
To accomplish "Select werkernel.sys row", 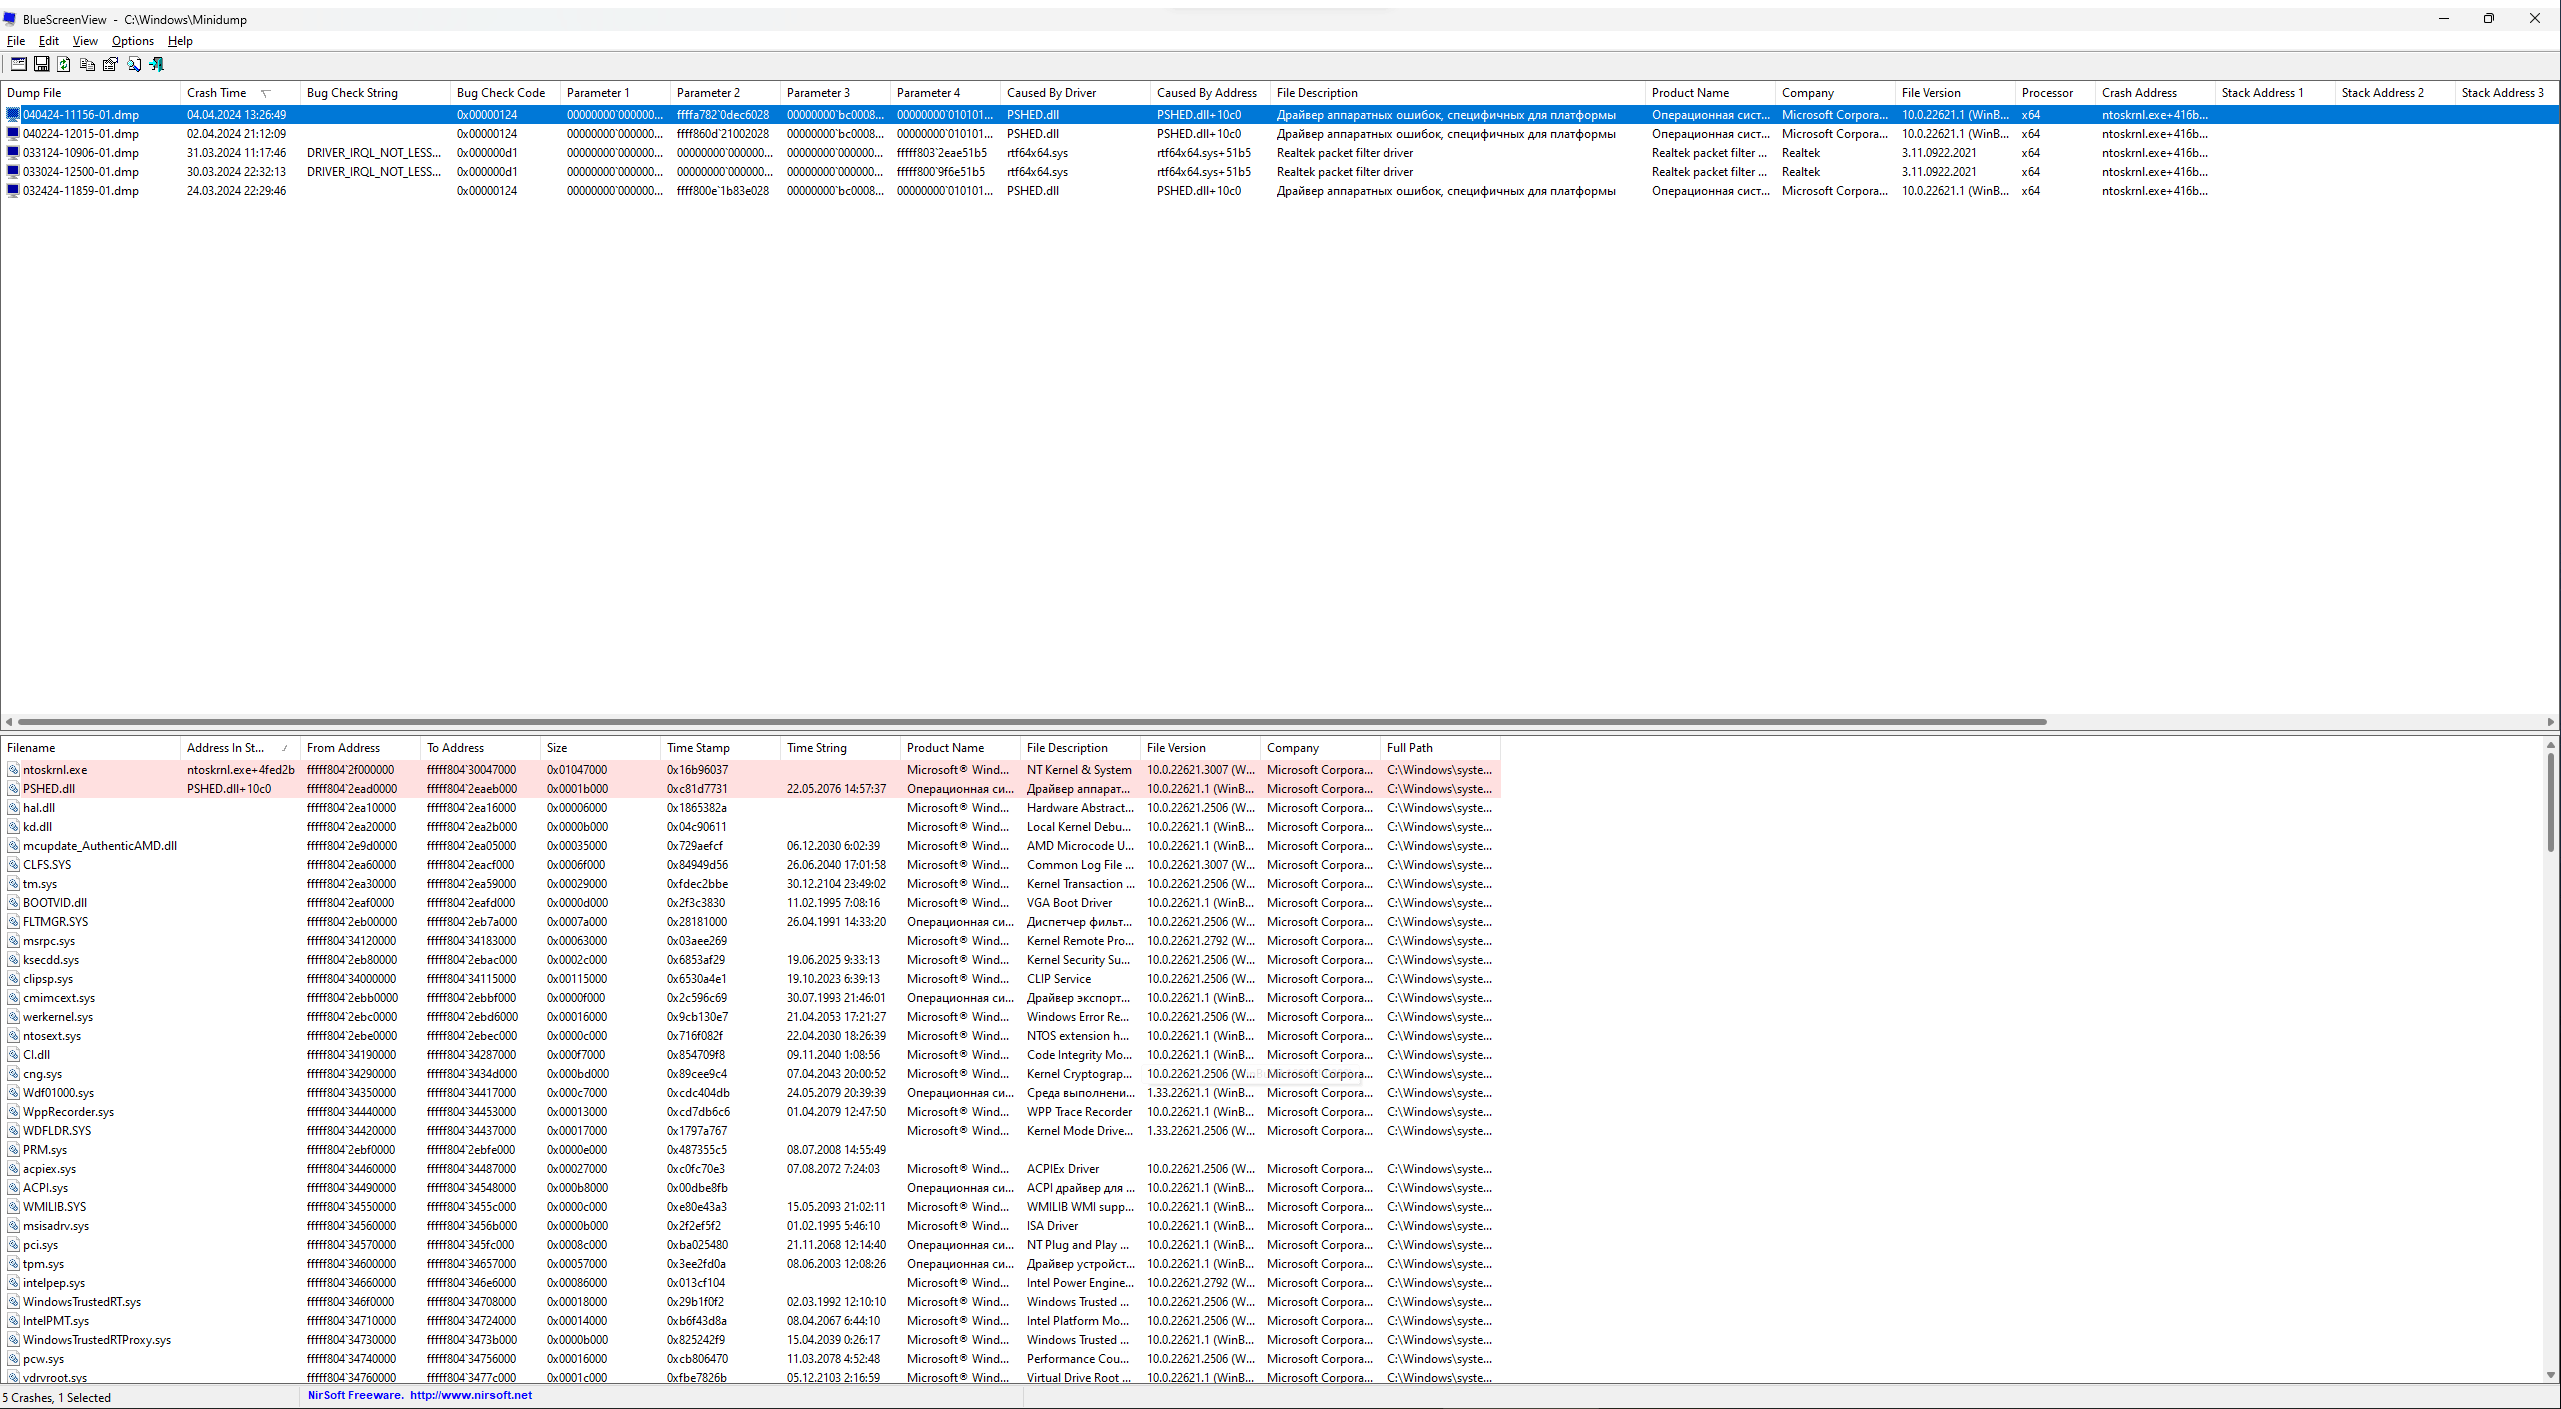I will pyautogui.click(x=750, y=1017).
